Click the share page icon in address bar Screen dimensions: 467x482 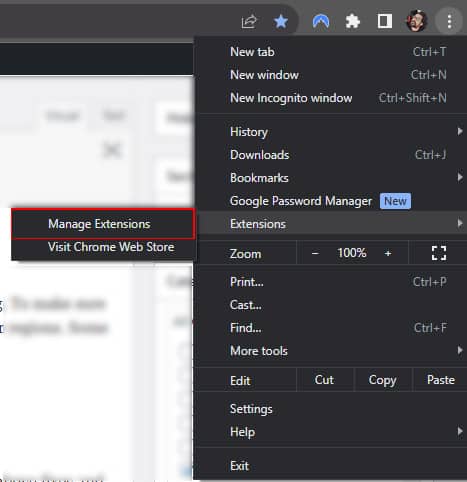point(249,22)
